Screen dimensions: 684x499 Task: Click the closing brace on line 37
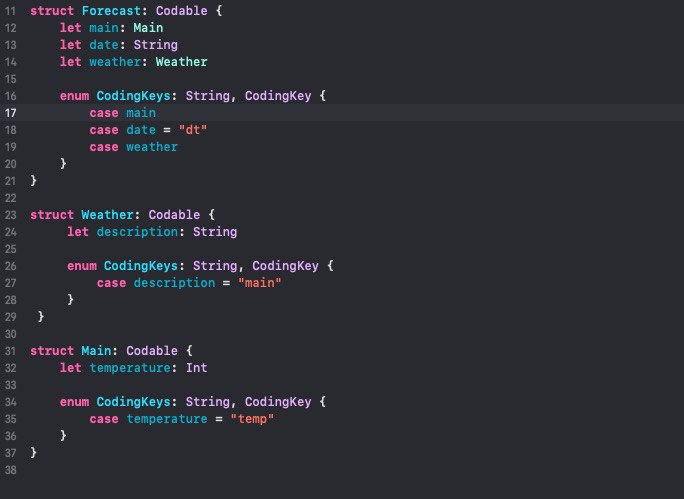[34, 453]
